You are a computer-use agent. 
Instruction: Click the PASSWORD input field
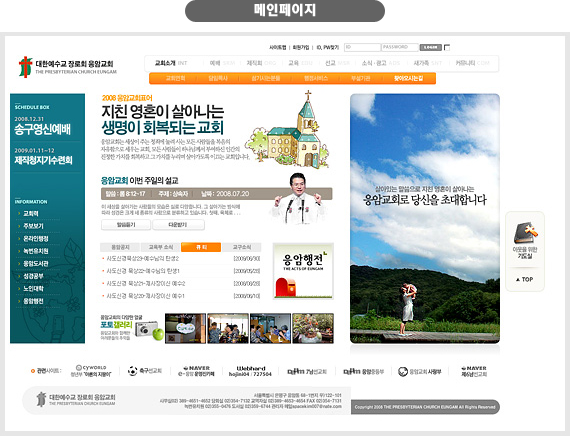click(x=400, y=47)
